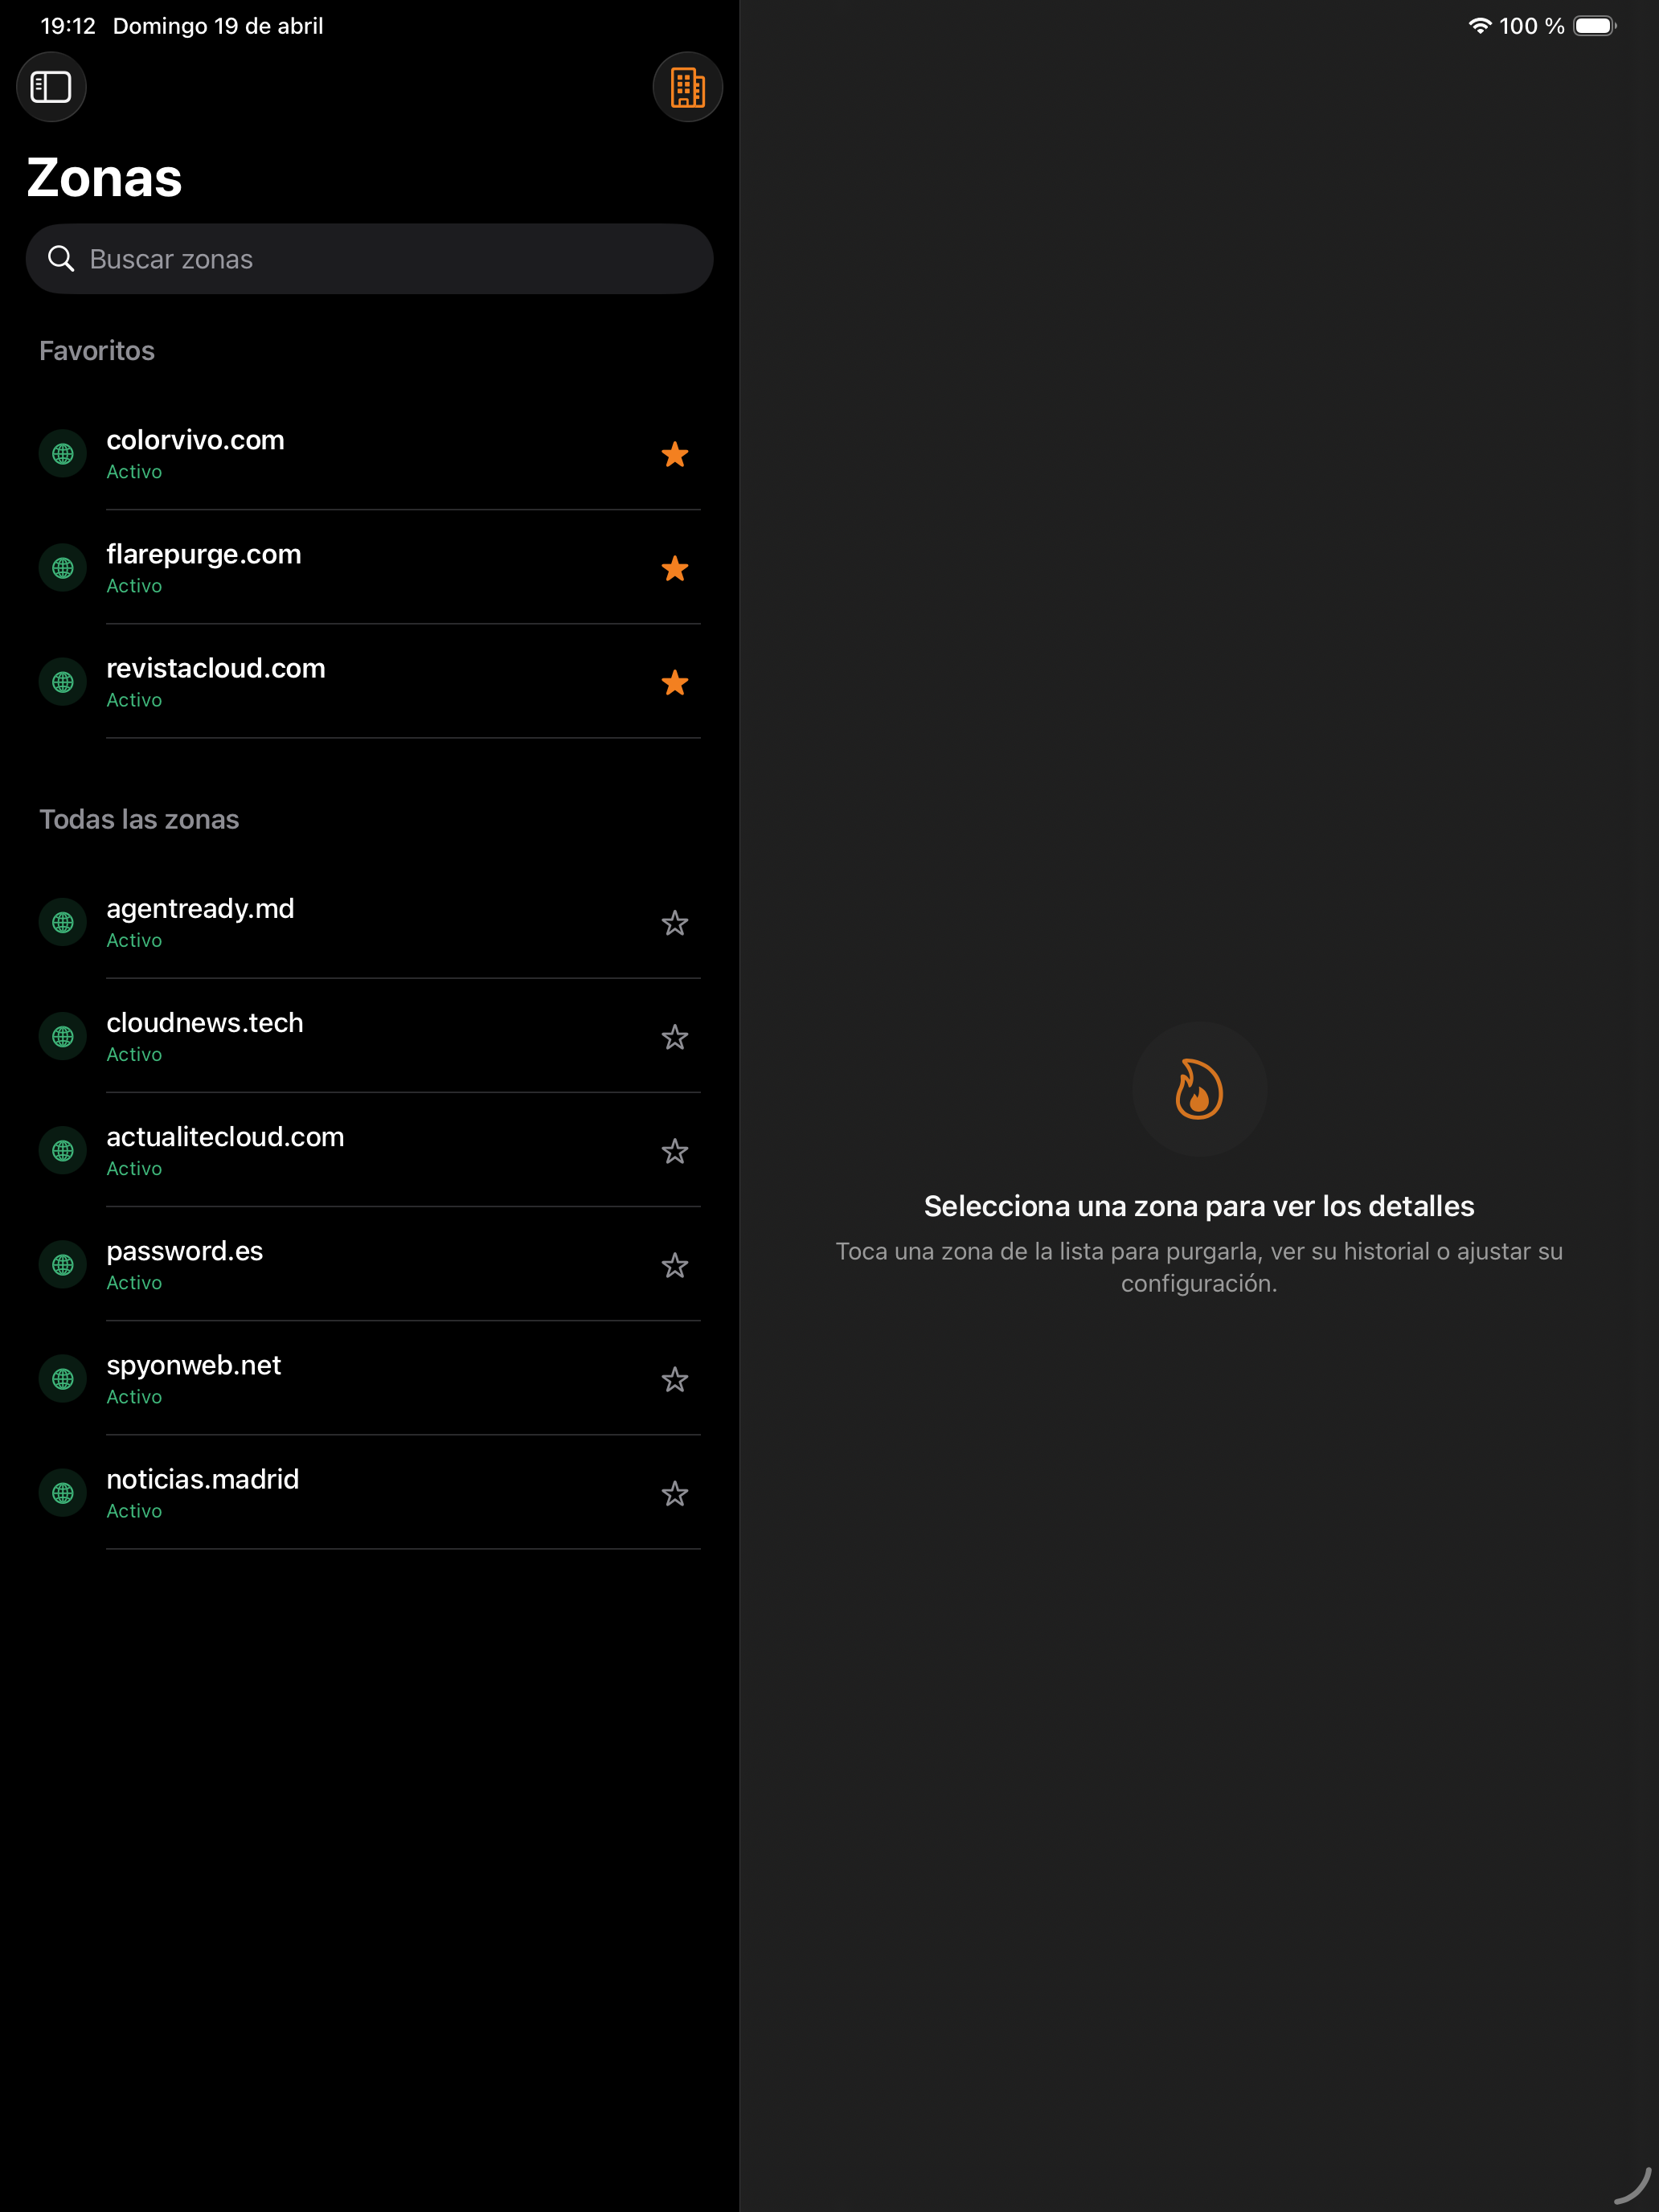Viewport: 1659px width, 2212px height.
Task: Click the flame icon in details pane
Action: pos(1198,1089)
